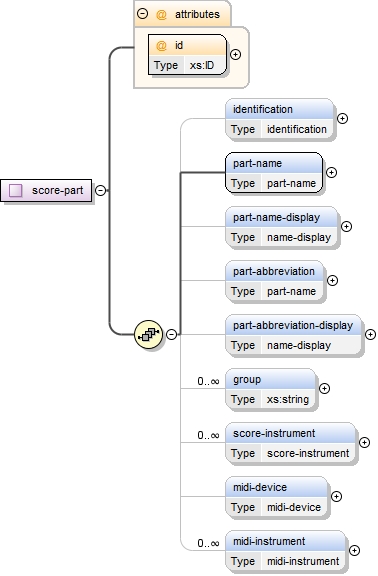Click the @ icon in attributes header

(x=161, y=14)
